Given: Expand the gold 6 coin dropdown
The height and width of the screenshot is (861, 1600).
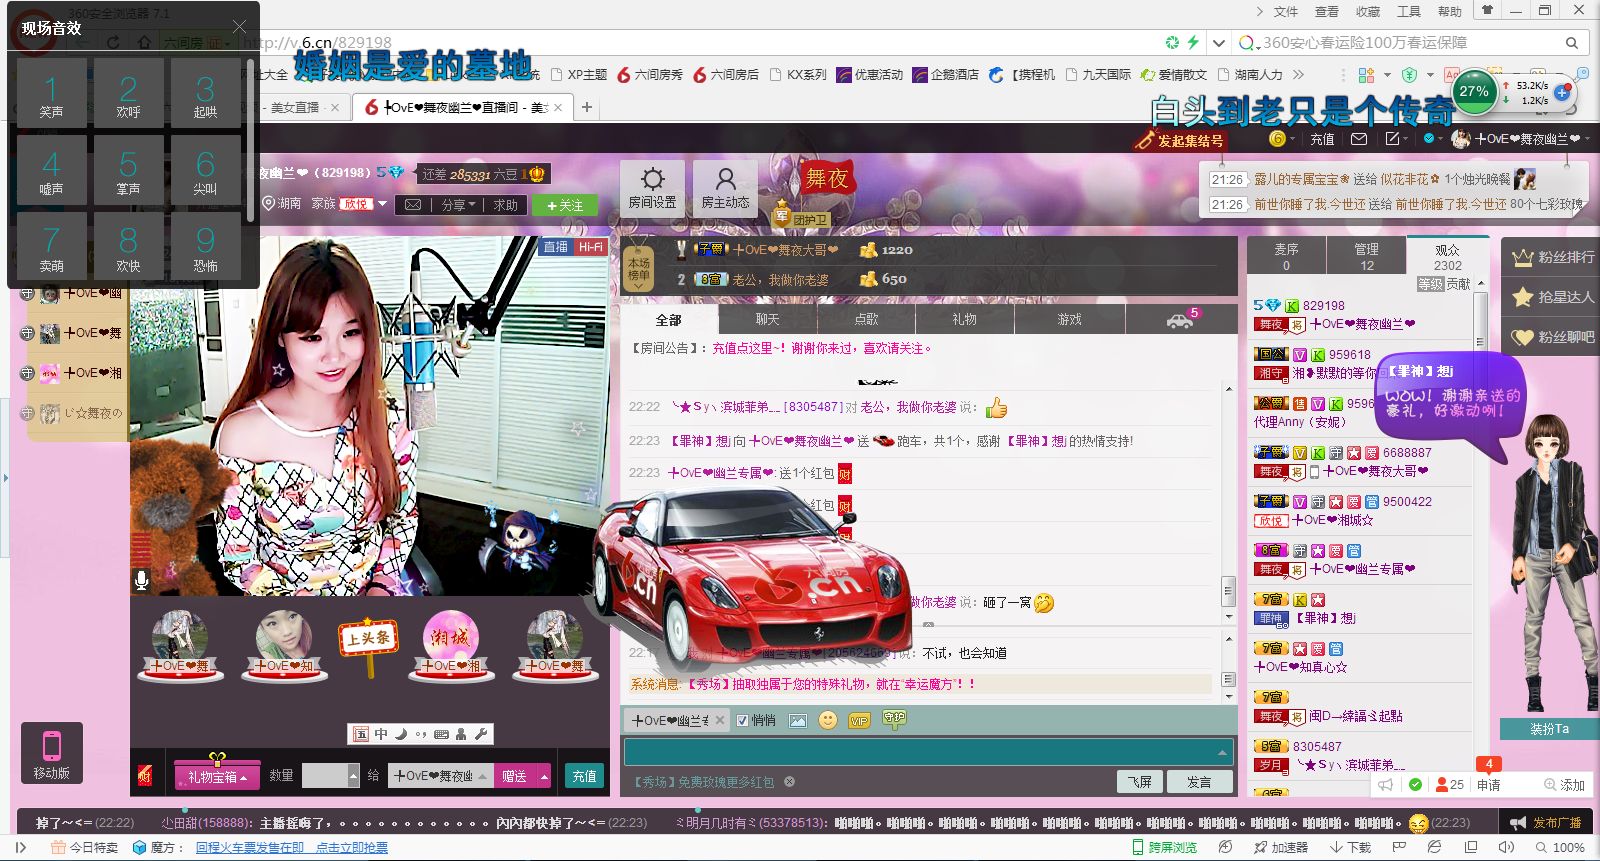Looking at the screenshot, I should point(1281,139).
